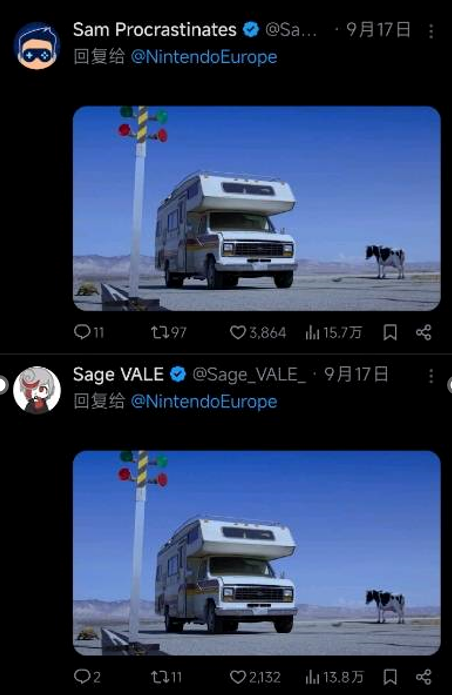
Task: Open Sage VALE's profile avatar
Action: coord(37,390)
